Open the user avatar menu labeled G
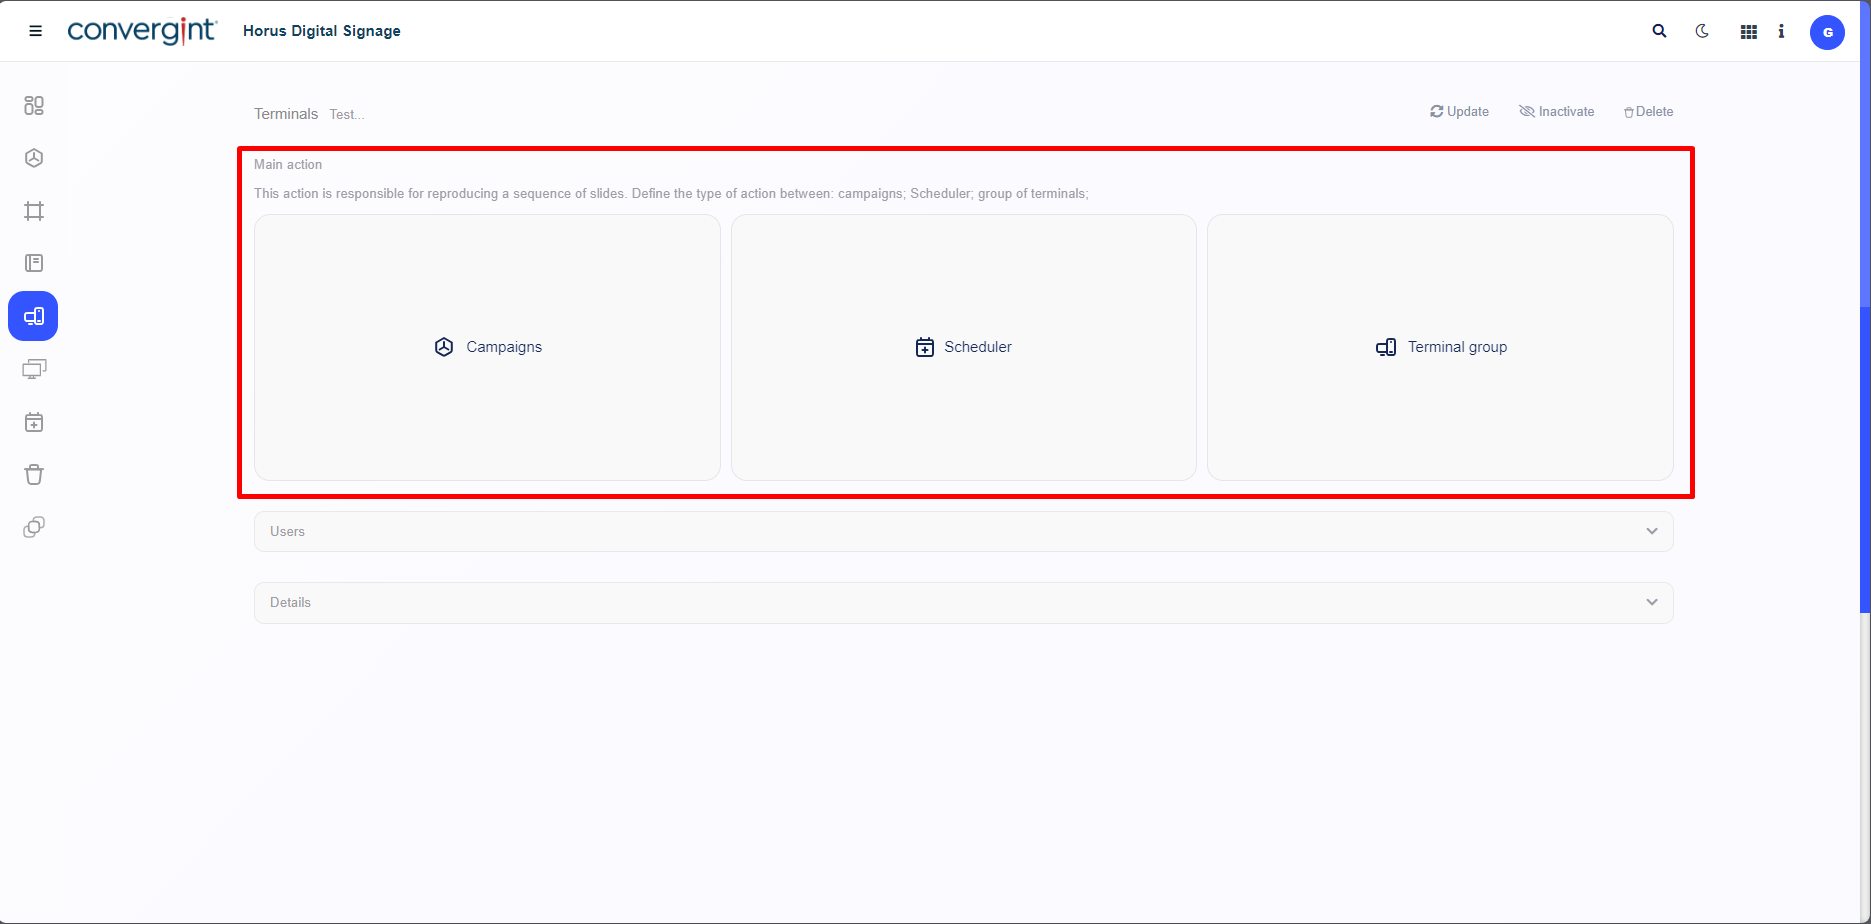Image resolution: width=1871 pixels, height=924 pixels. 1827,32
